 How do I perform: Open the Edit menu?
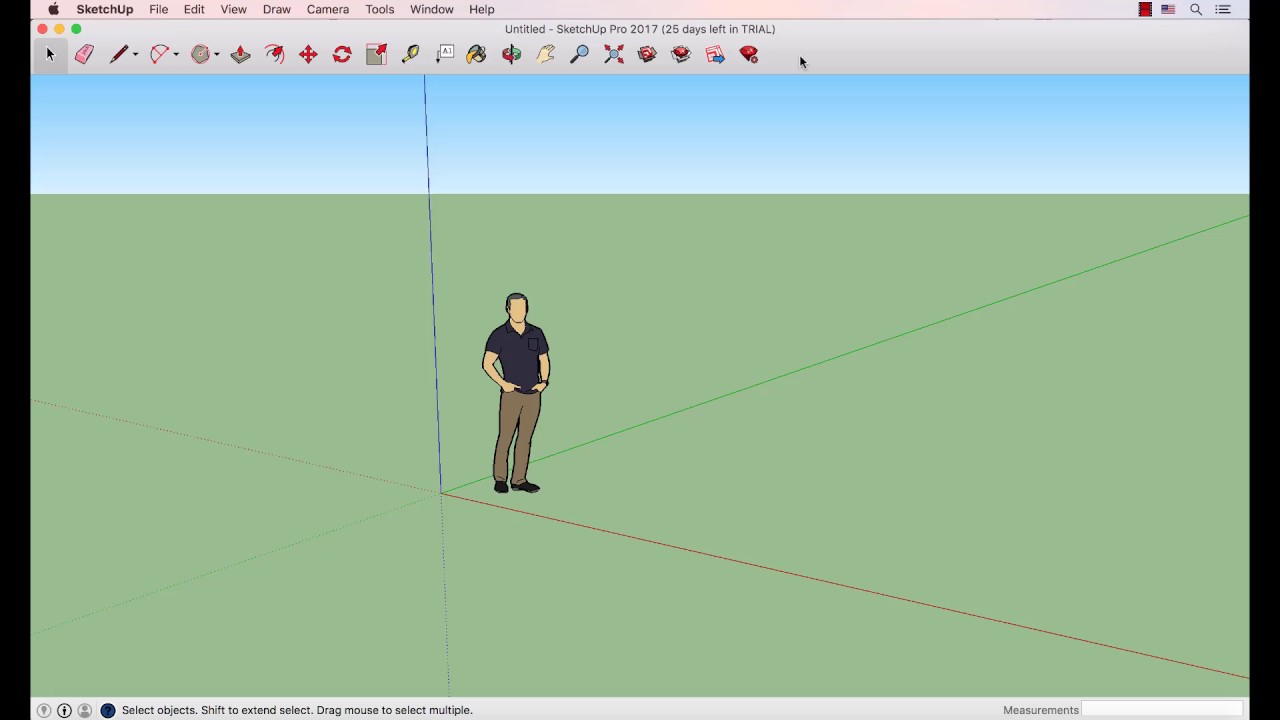[x=194, y=9]
